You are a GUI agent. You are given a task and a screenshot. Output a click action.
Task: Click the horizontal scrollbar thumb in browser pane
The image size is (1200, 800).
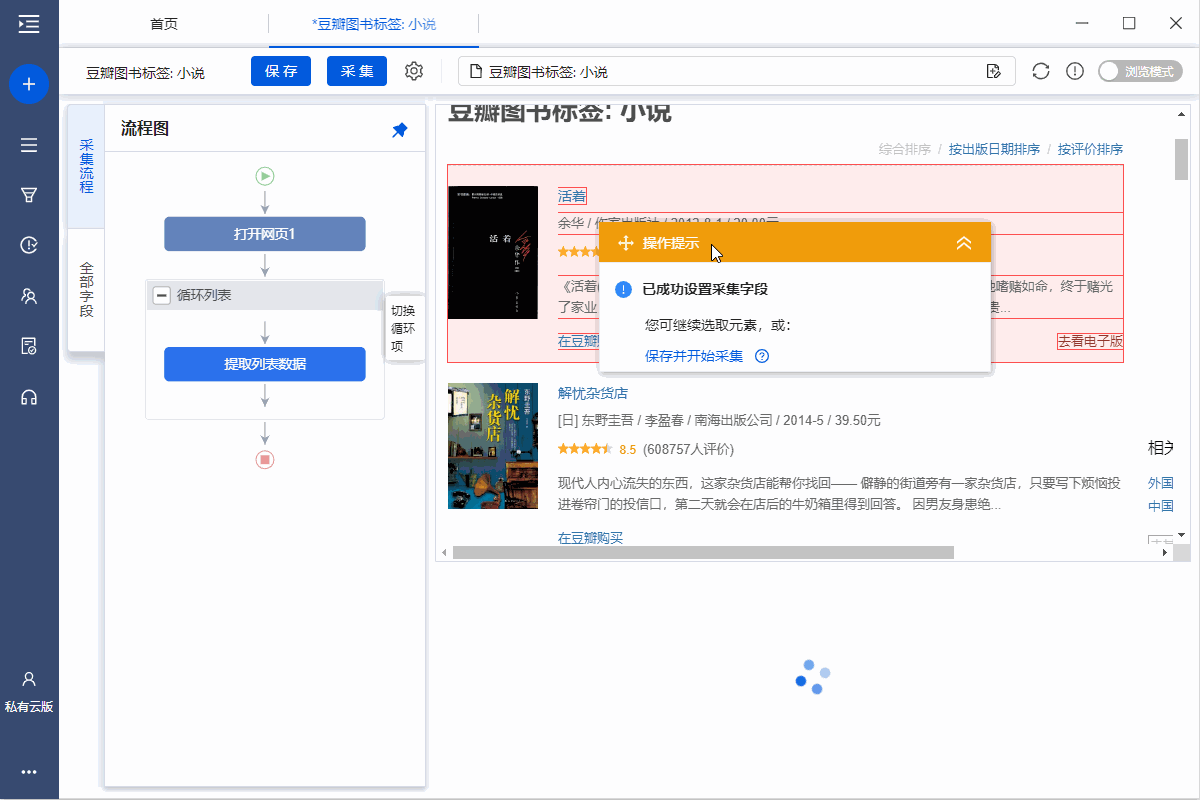point(703,552)
